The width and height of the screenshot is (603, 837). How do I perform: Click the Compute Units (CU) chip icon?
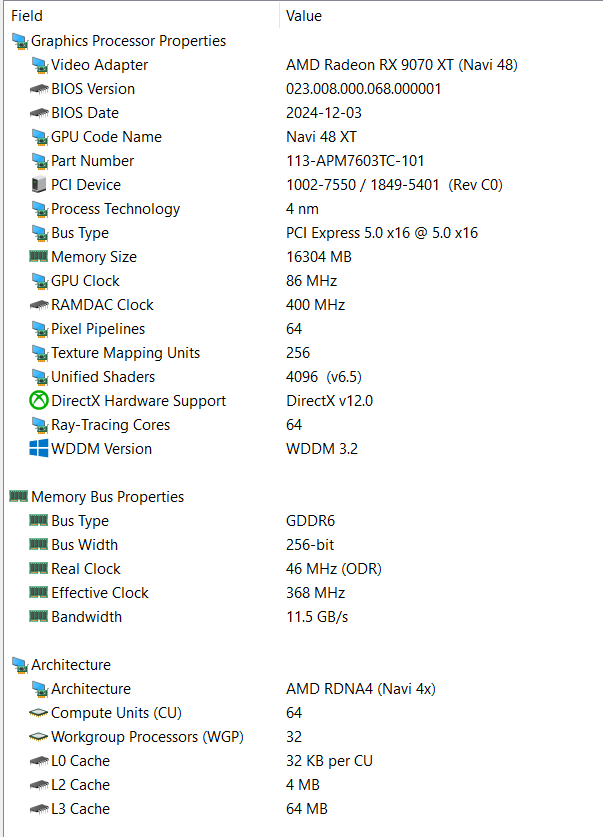tap(39, 713)
